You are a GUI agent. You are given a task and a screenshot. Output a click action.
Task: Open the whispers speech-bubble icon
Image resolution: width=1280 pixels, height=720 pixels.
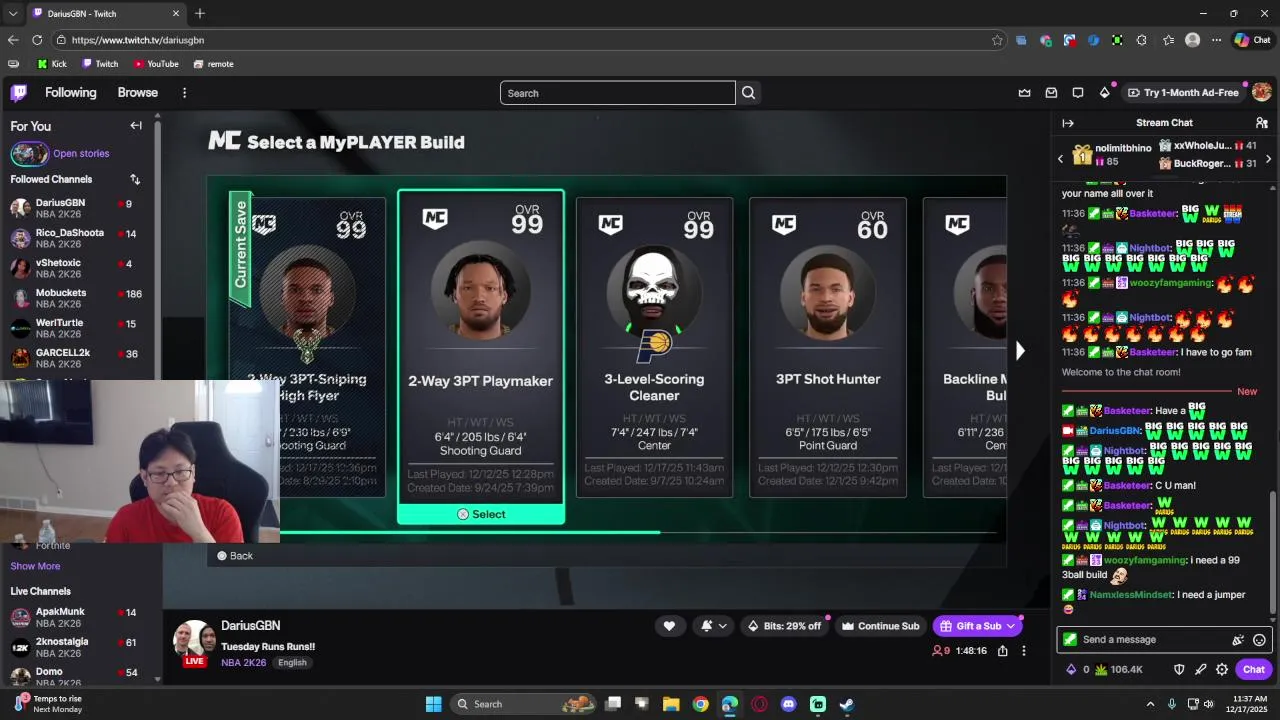(1078, 93)
